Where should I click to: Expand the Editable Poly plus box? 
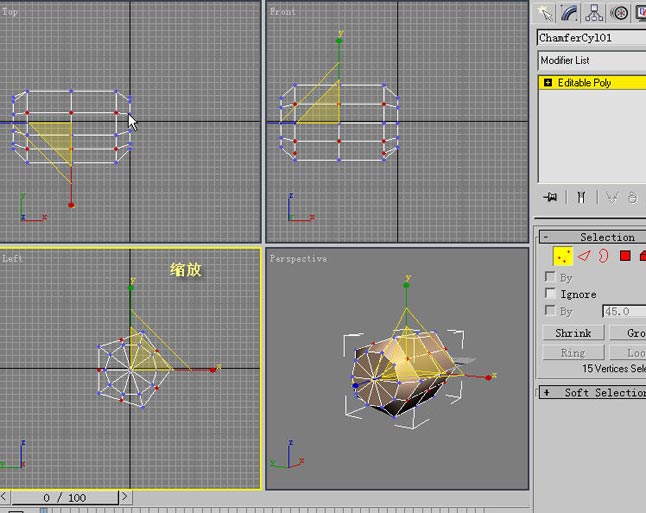(x=548, y=82)
